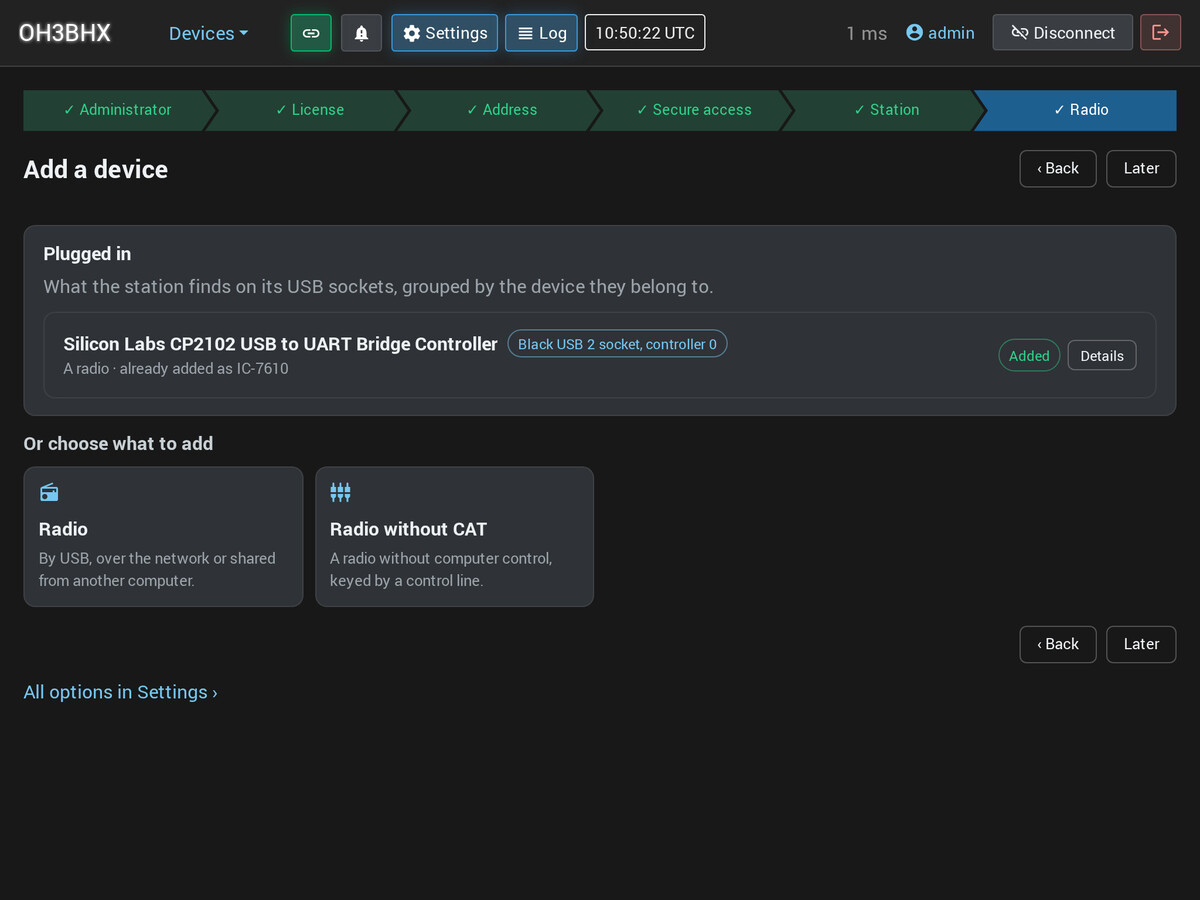Viewport: 1200px width, 900px height.
Task: Click the red logout icon
Action: pyautogui.click(x=1160, y=33)
